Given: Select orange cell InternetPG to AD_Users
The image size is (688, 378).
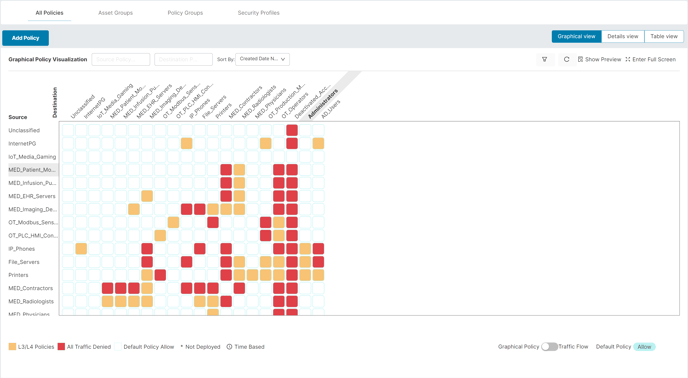Looking at the screenshot, I should 318,144.
